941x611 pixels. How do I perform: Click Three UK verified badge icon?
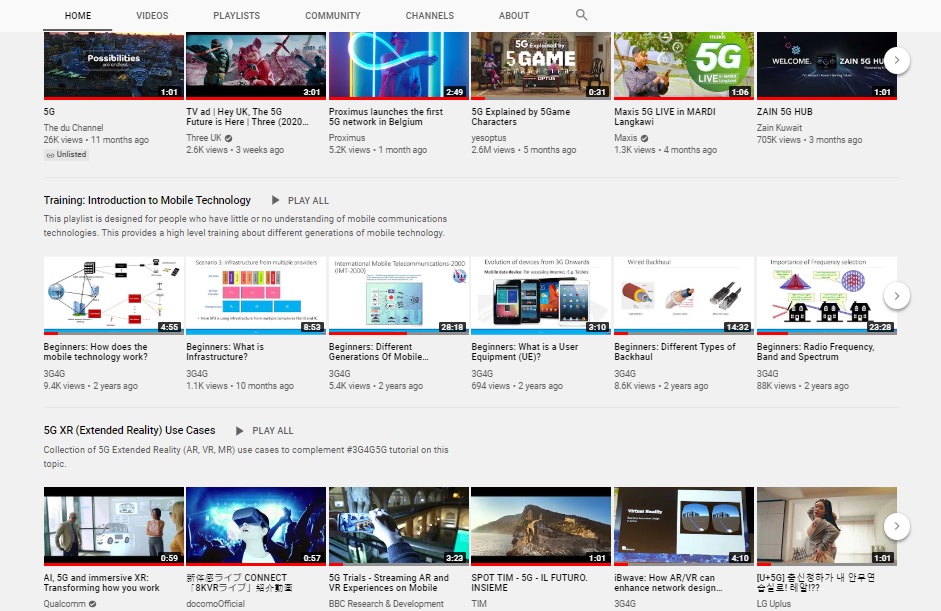(228, 138)
